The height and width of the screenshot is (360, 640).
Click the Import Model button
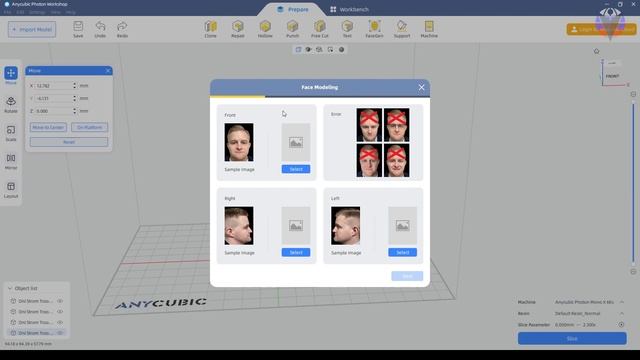click(32, 29)
